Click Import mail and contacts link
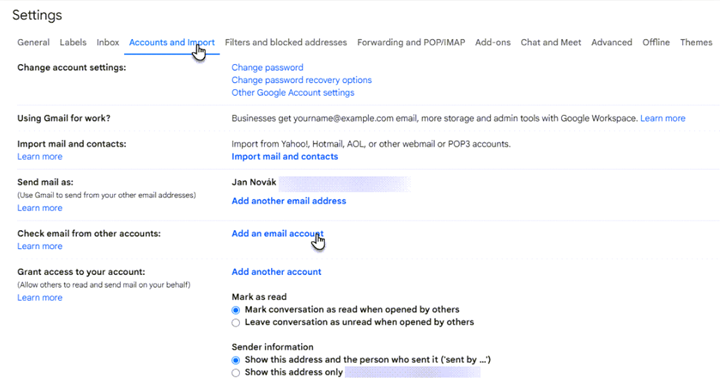Viewport: 720px width, 381px height. (x=285, y=157)
